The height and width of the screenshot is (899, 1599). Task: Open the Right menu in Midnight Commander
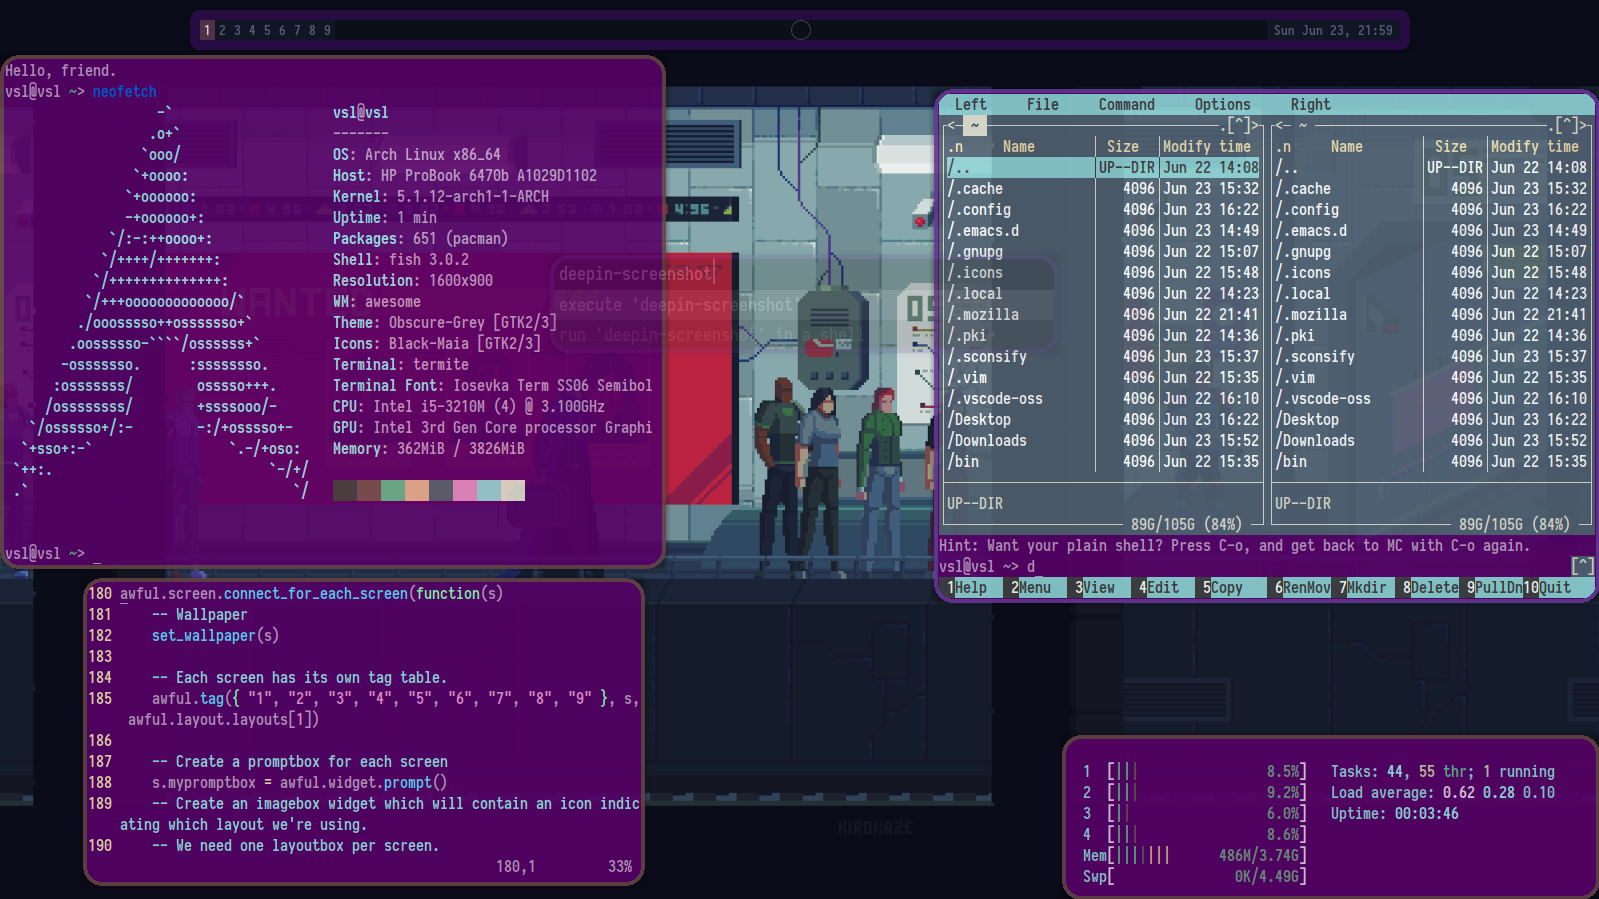coord(1310,104)
